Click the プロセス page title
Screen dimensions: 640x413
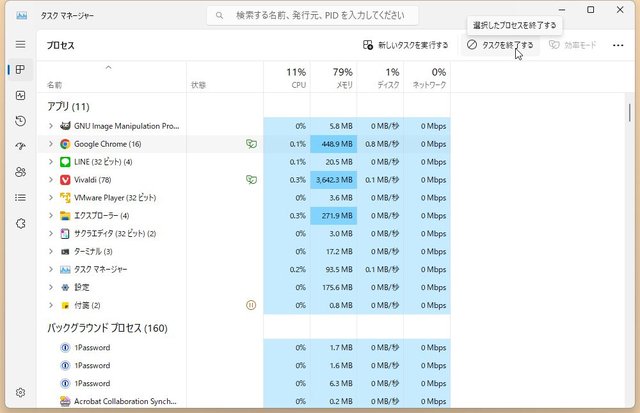(60, 45)
